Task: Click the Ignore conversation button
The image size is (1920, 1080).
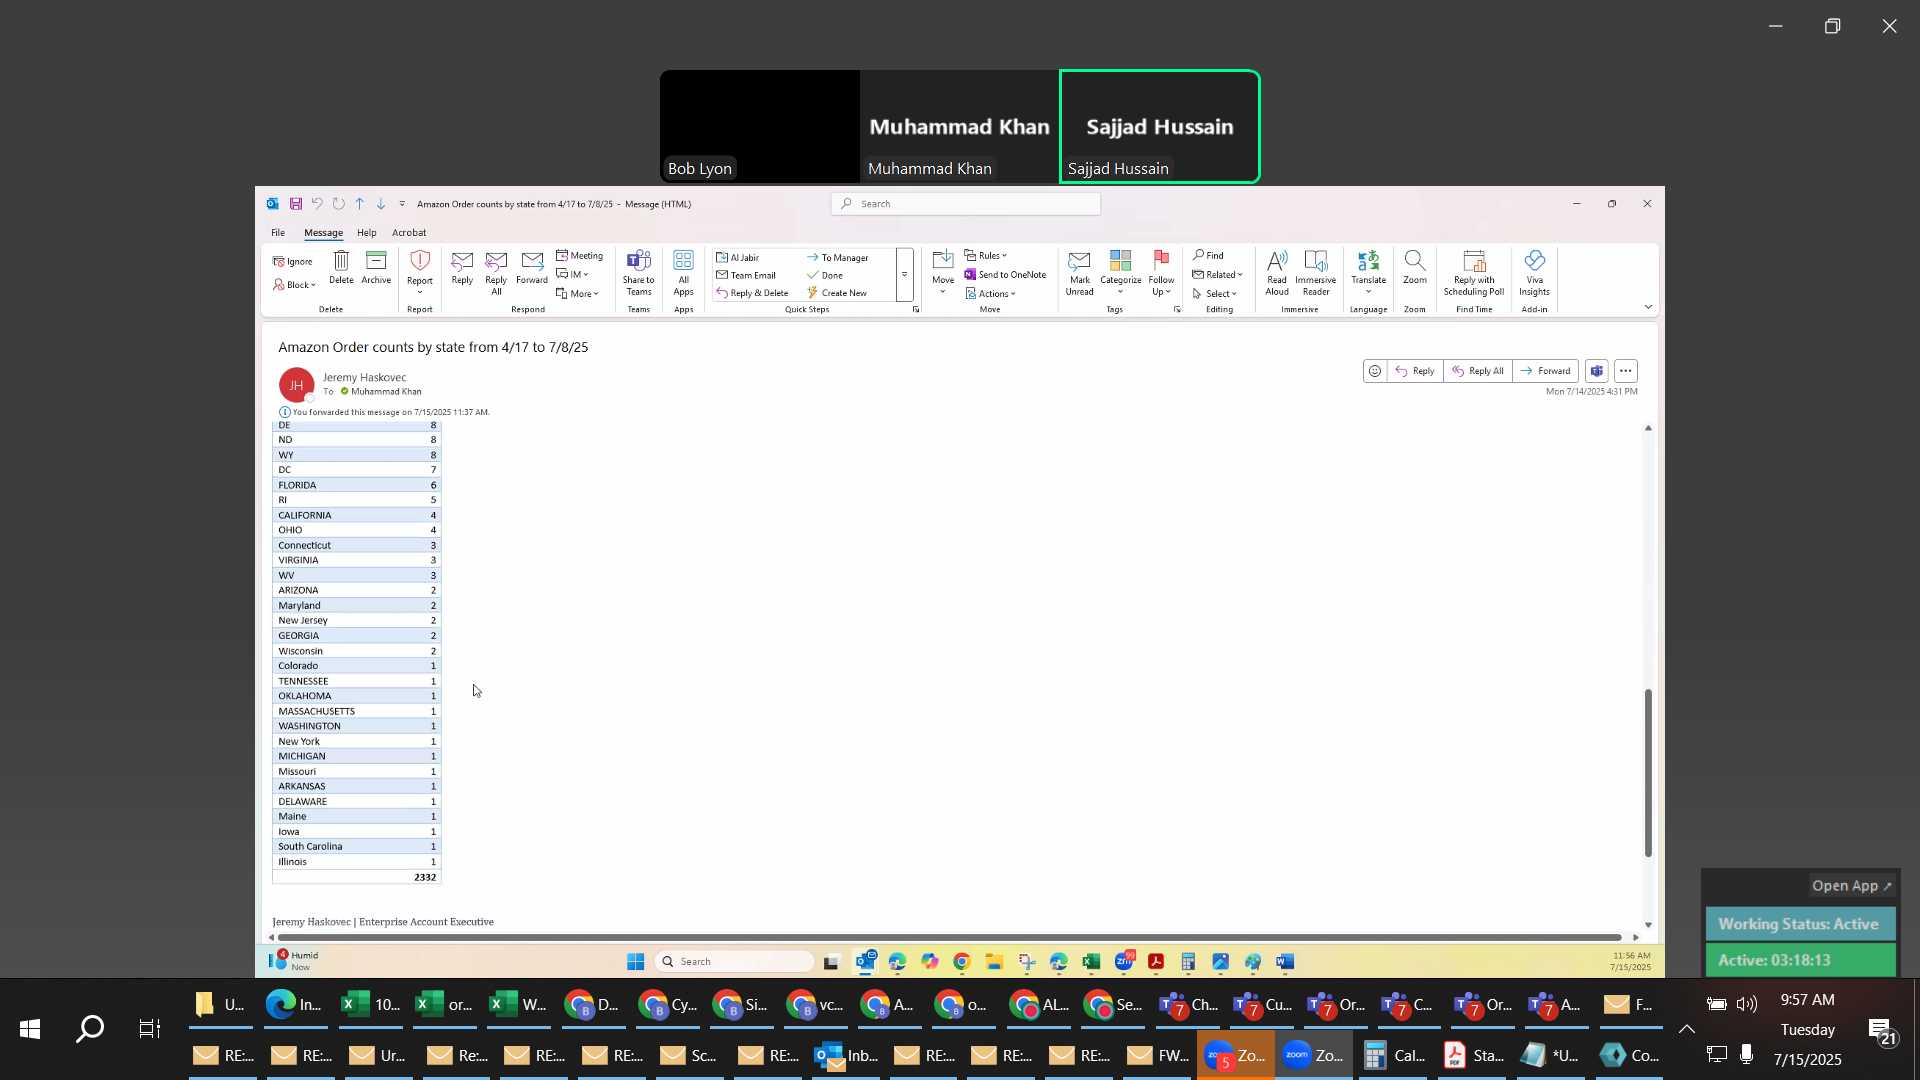Action: pos(293,262)
